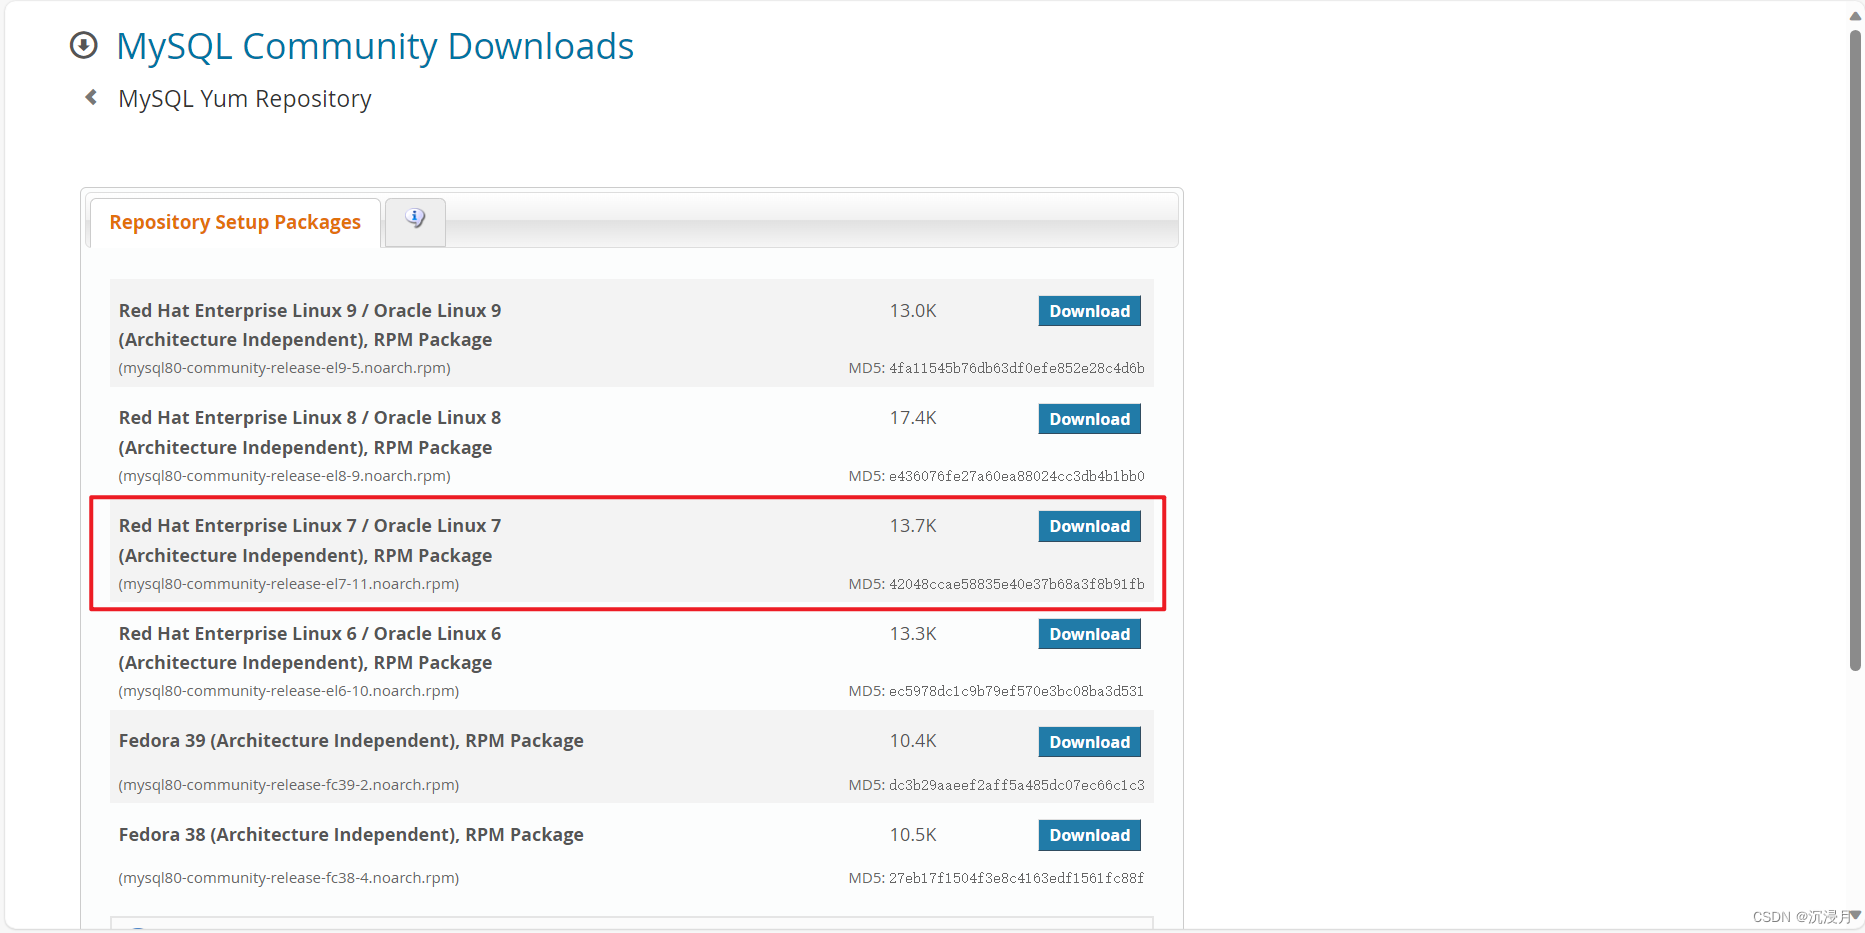
Task: Click the vertical scrollbar thumb
Action: pos(1855,350)
